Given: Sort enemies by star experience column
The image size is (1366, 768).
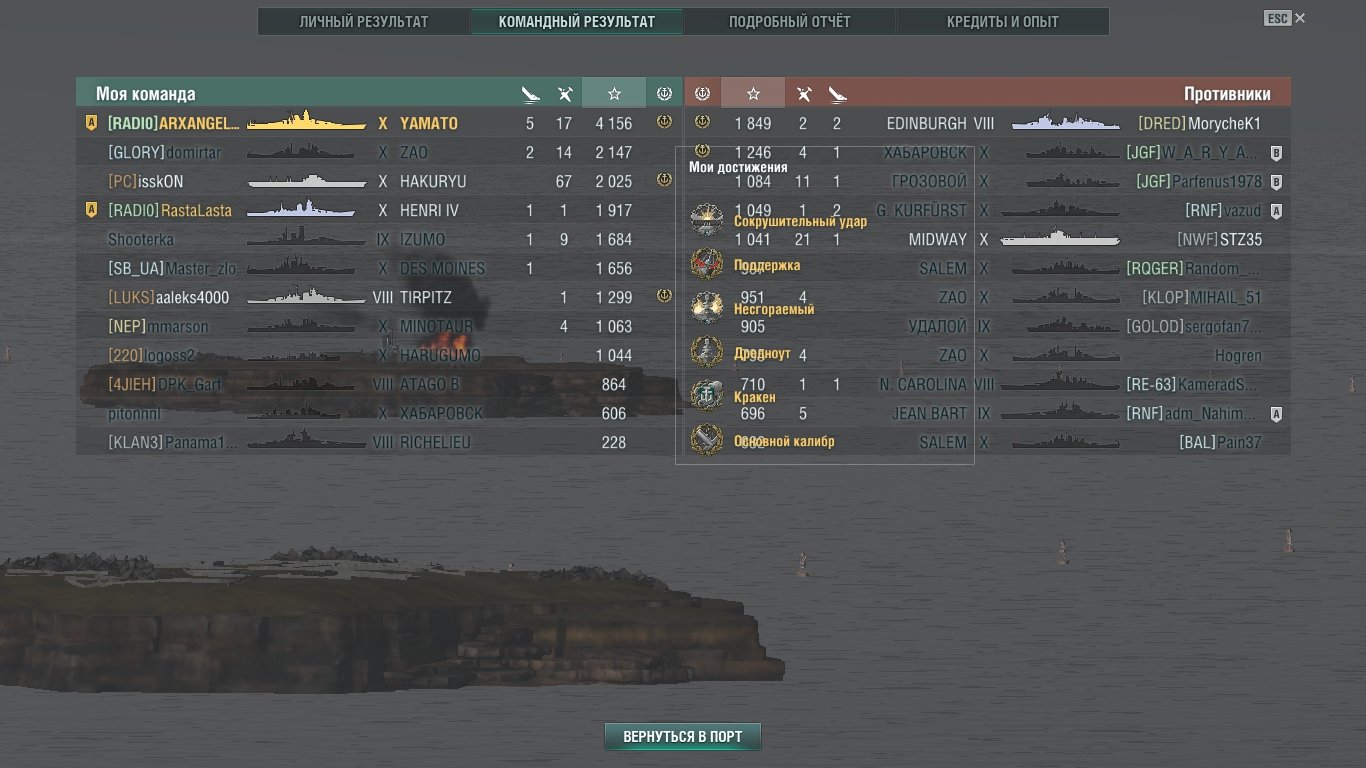Looking at the screenshot, I should (753, 93).
